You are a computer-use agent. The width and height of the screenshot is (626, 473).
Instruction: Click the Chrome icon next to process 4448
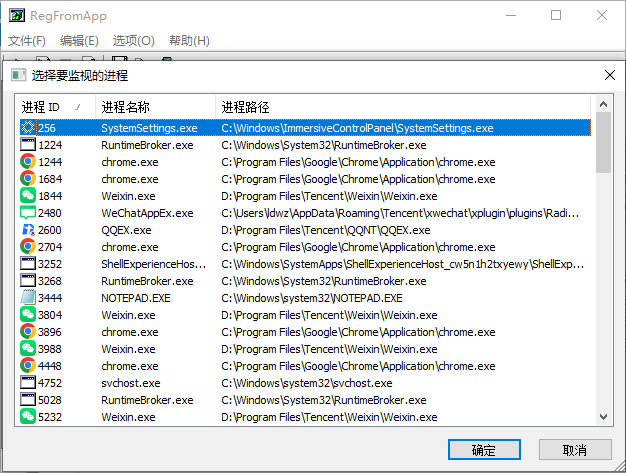point(28,366)
